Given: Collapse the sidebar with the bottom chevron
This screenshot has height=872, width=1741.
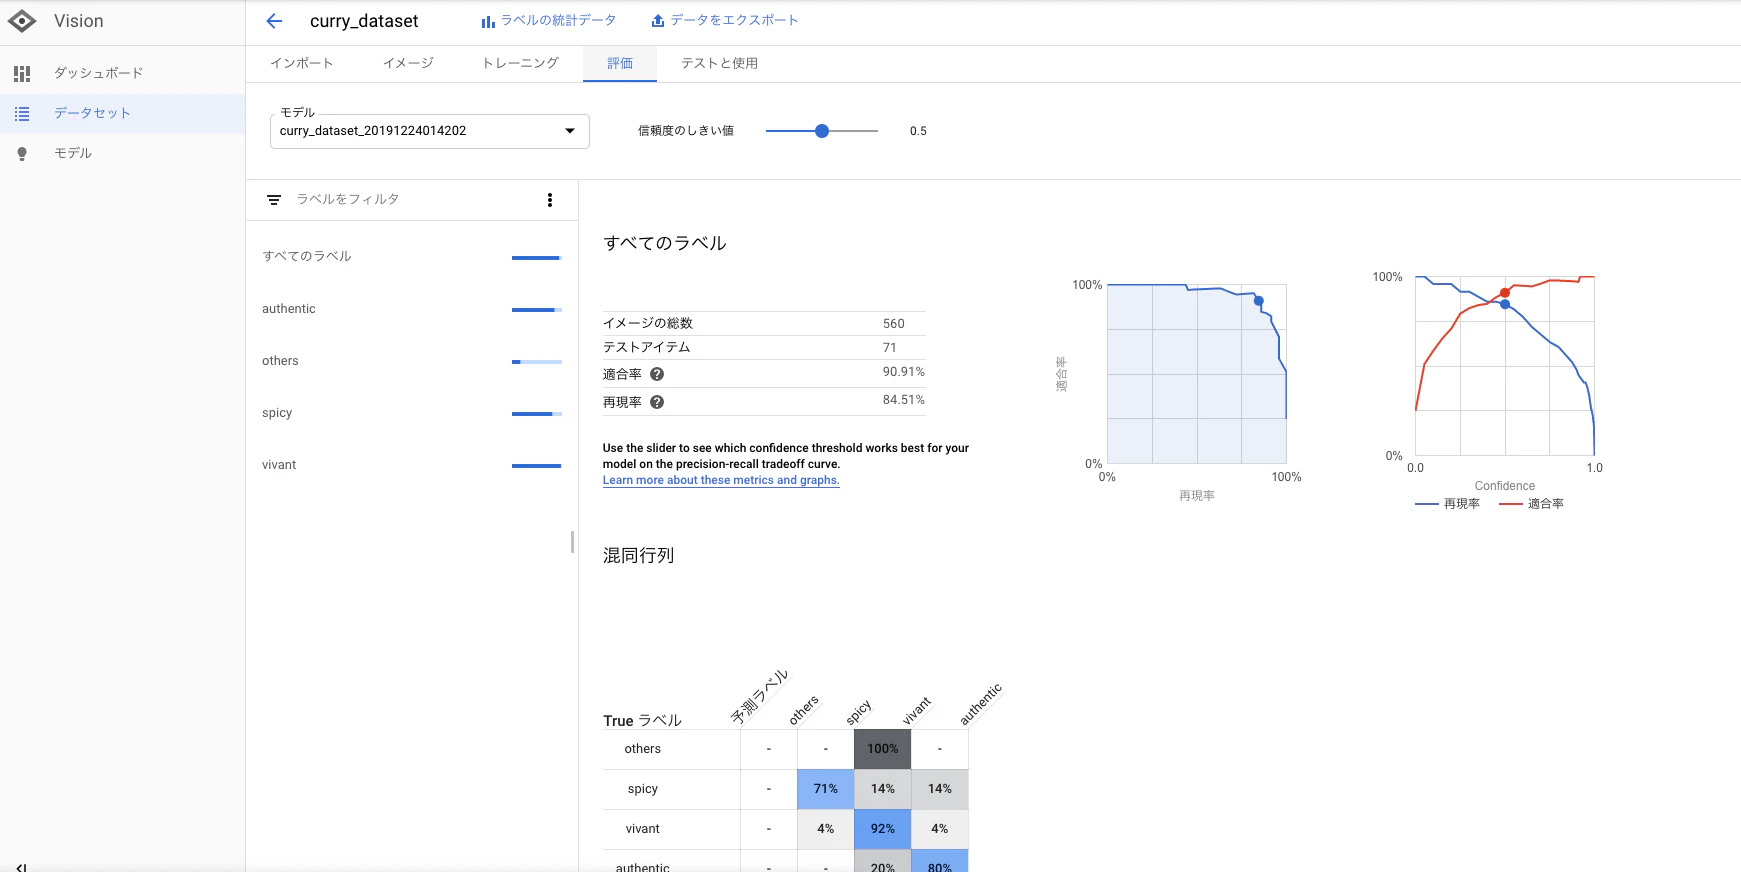Looking at the screenshot, I should [21, 867].
